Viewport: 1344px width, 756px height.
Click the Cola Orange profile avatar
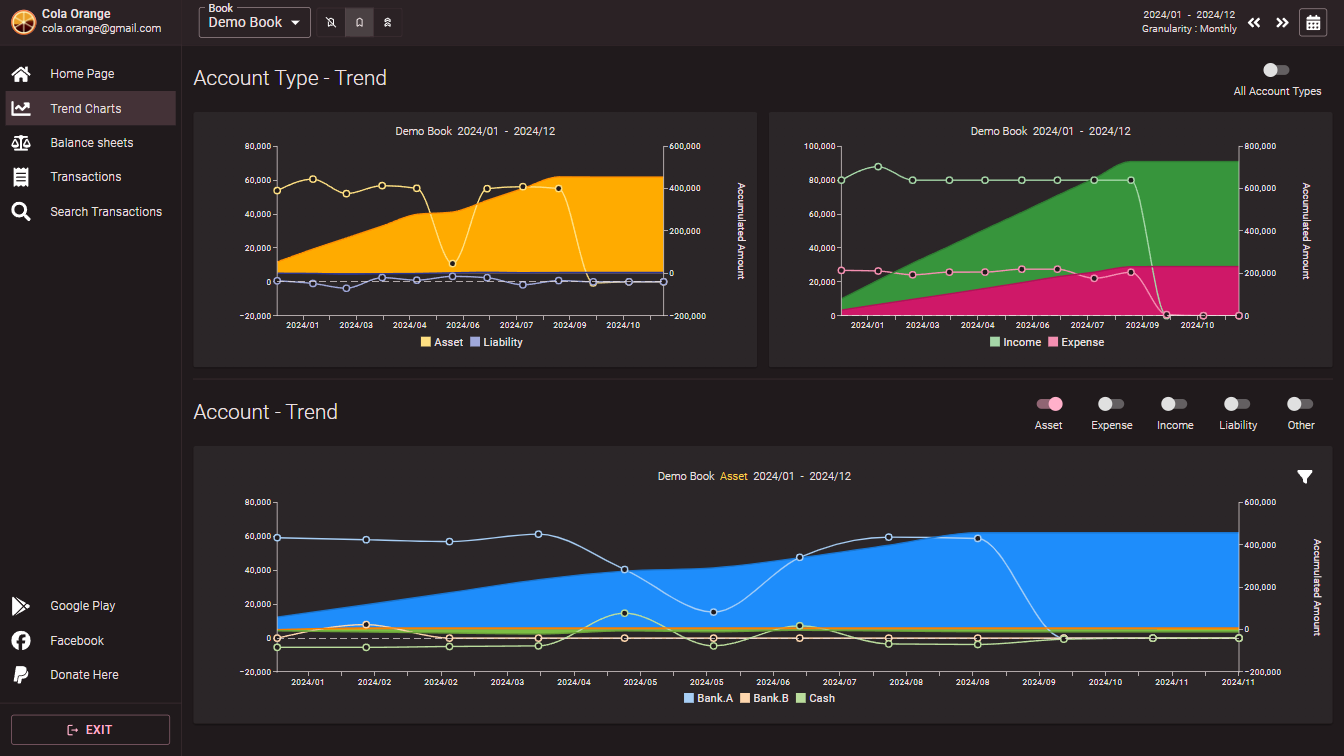(x=22, y=21)
